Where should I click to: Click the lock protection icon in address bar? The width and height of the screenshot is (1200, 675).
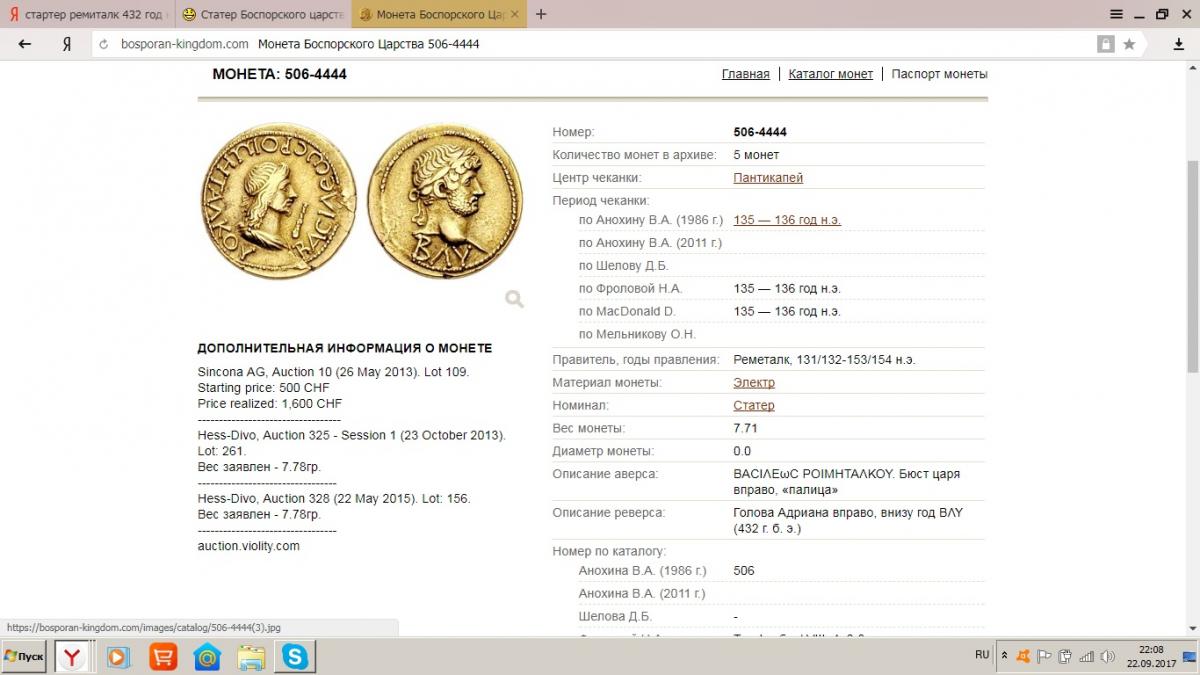point(1106,44)
